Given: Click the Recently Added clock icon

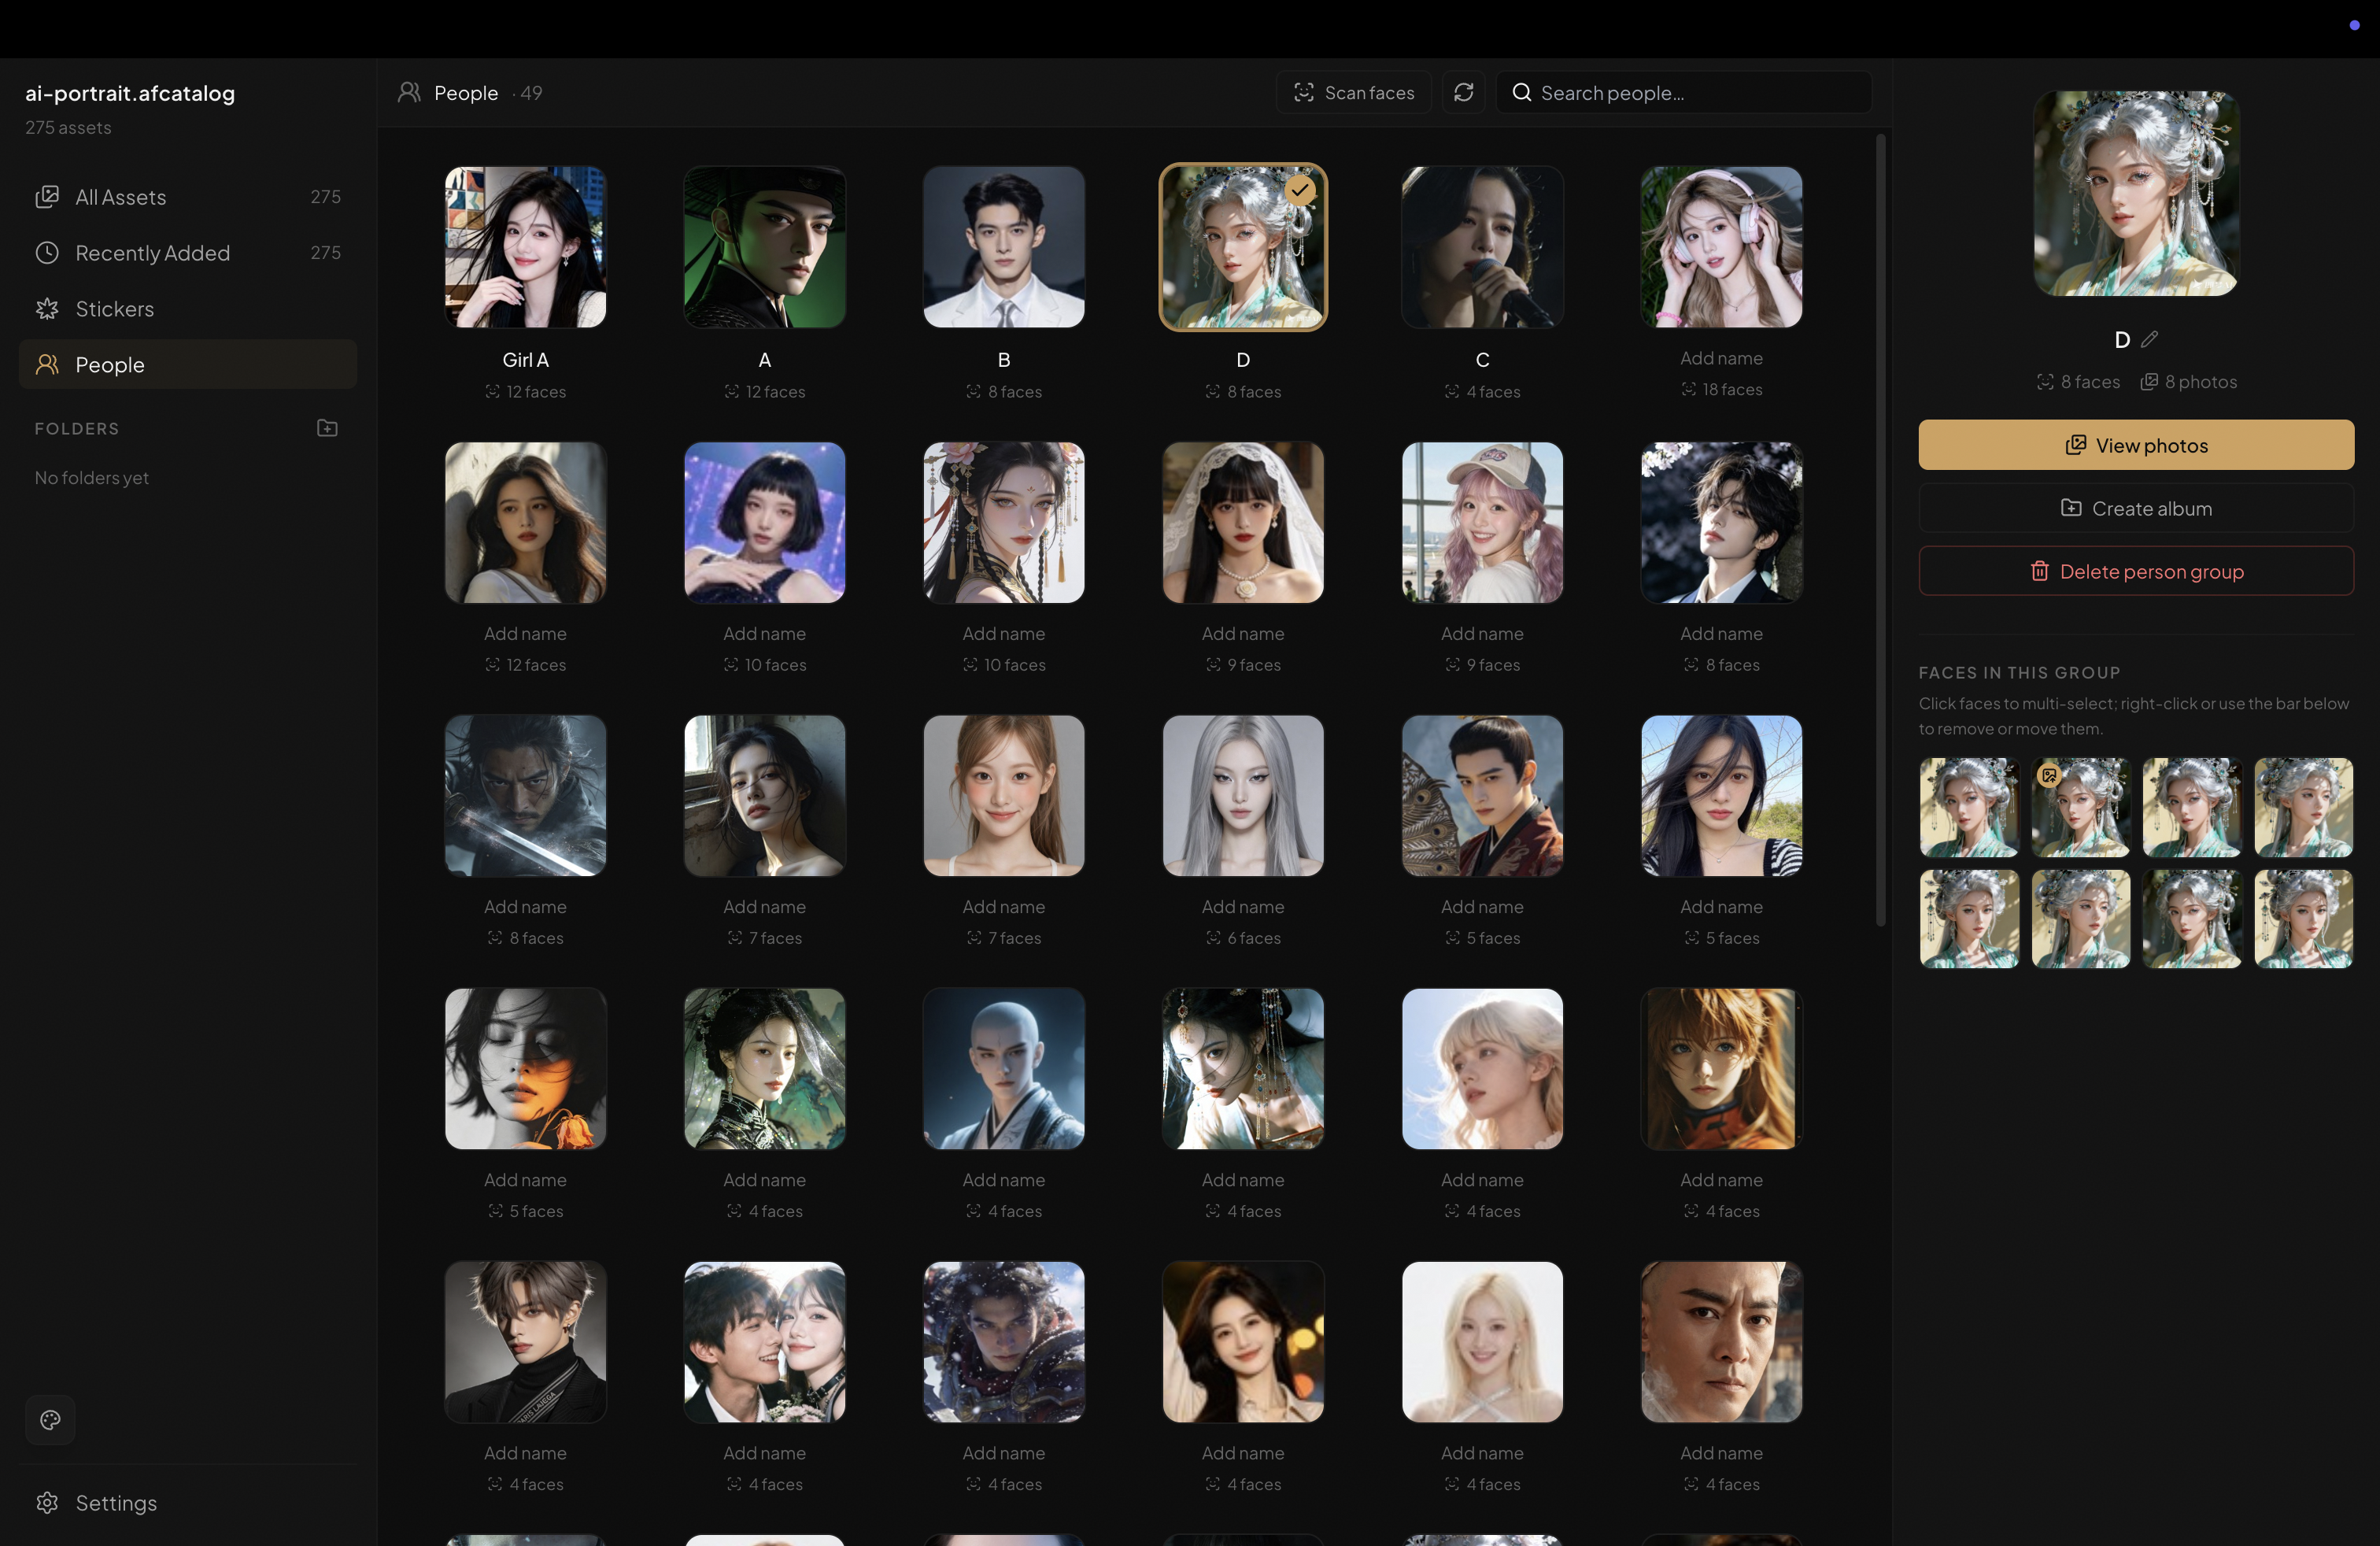Looking at the screenshot, I should click(47, 252).
